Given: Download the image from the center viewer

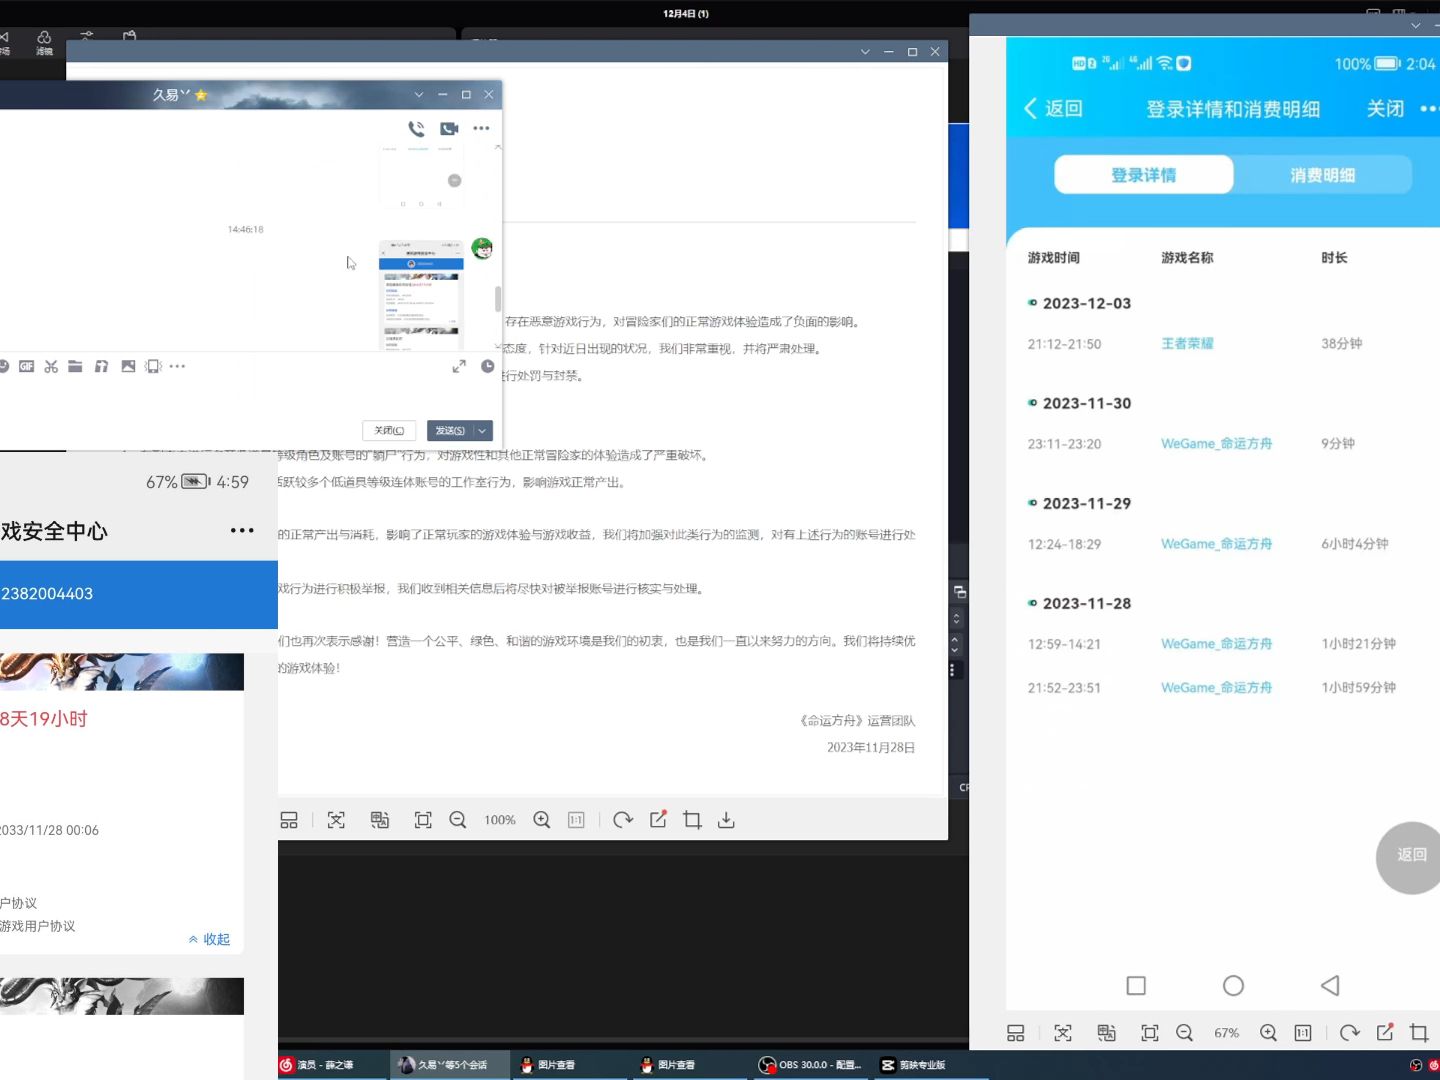Looking at the screenshot, I should click(726, 820).
